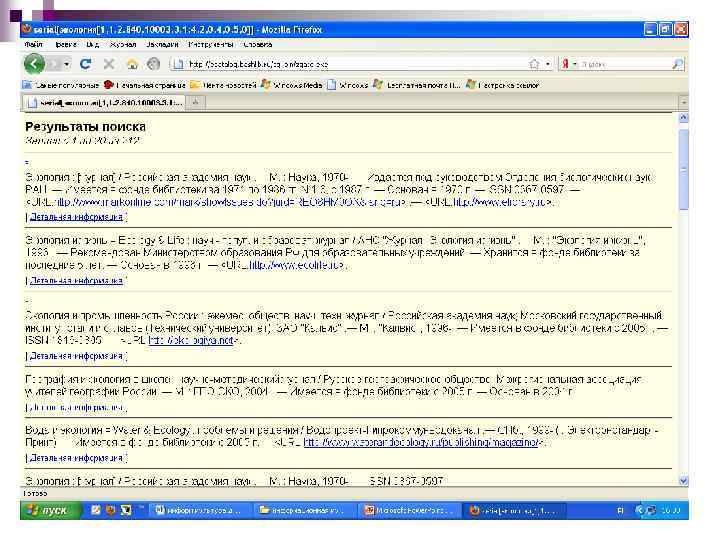720x540 pixels.
Task: Open the Файл menu
Action: point(33,45)
